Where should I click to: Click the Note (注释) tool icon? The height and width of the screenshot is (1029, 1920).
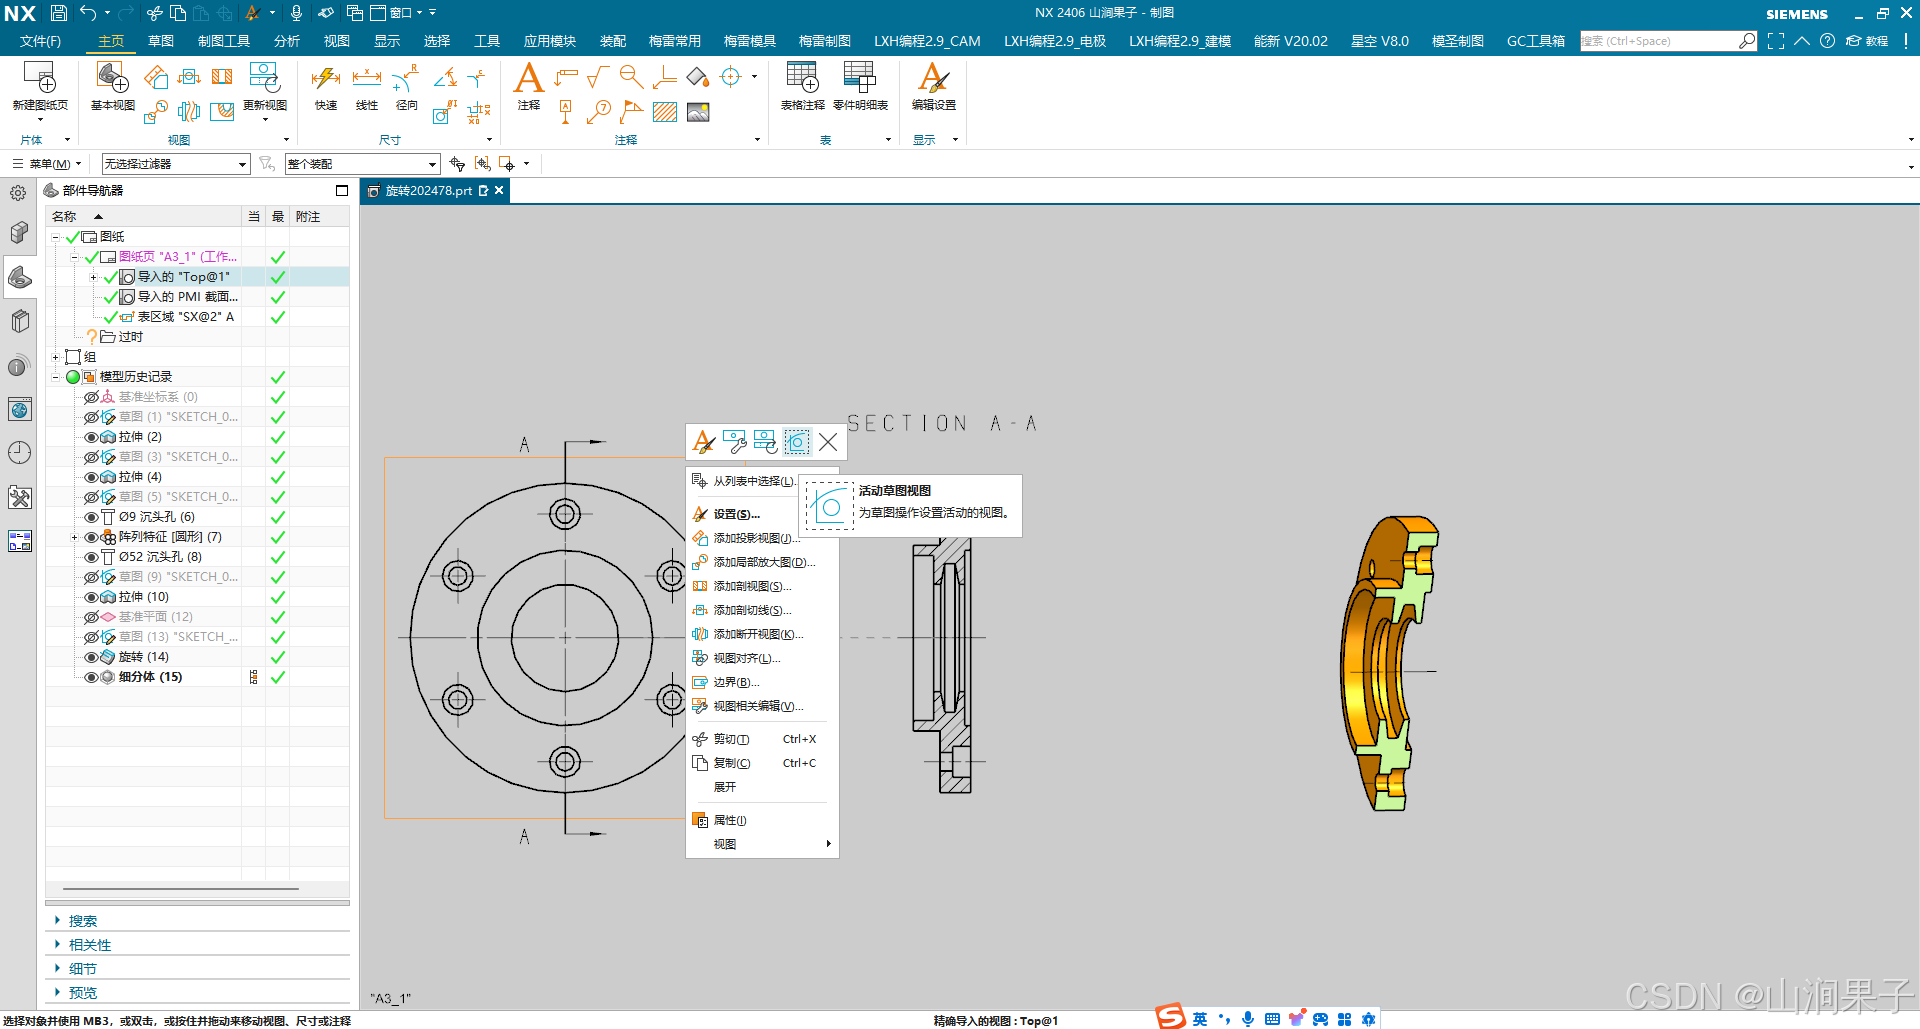(x=529, y=78)
